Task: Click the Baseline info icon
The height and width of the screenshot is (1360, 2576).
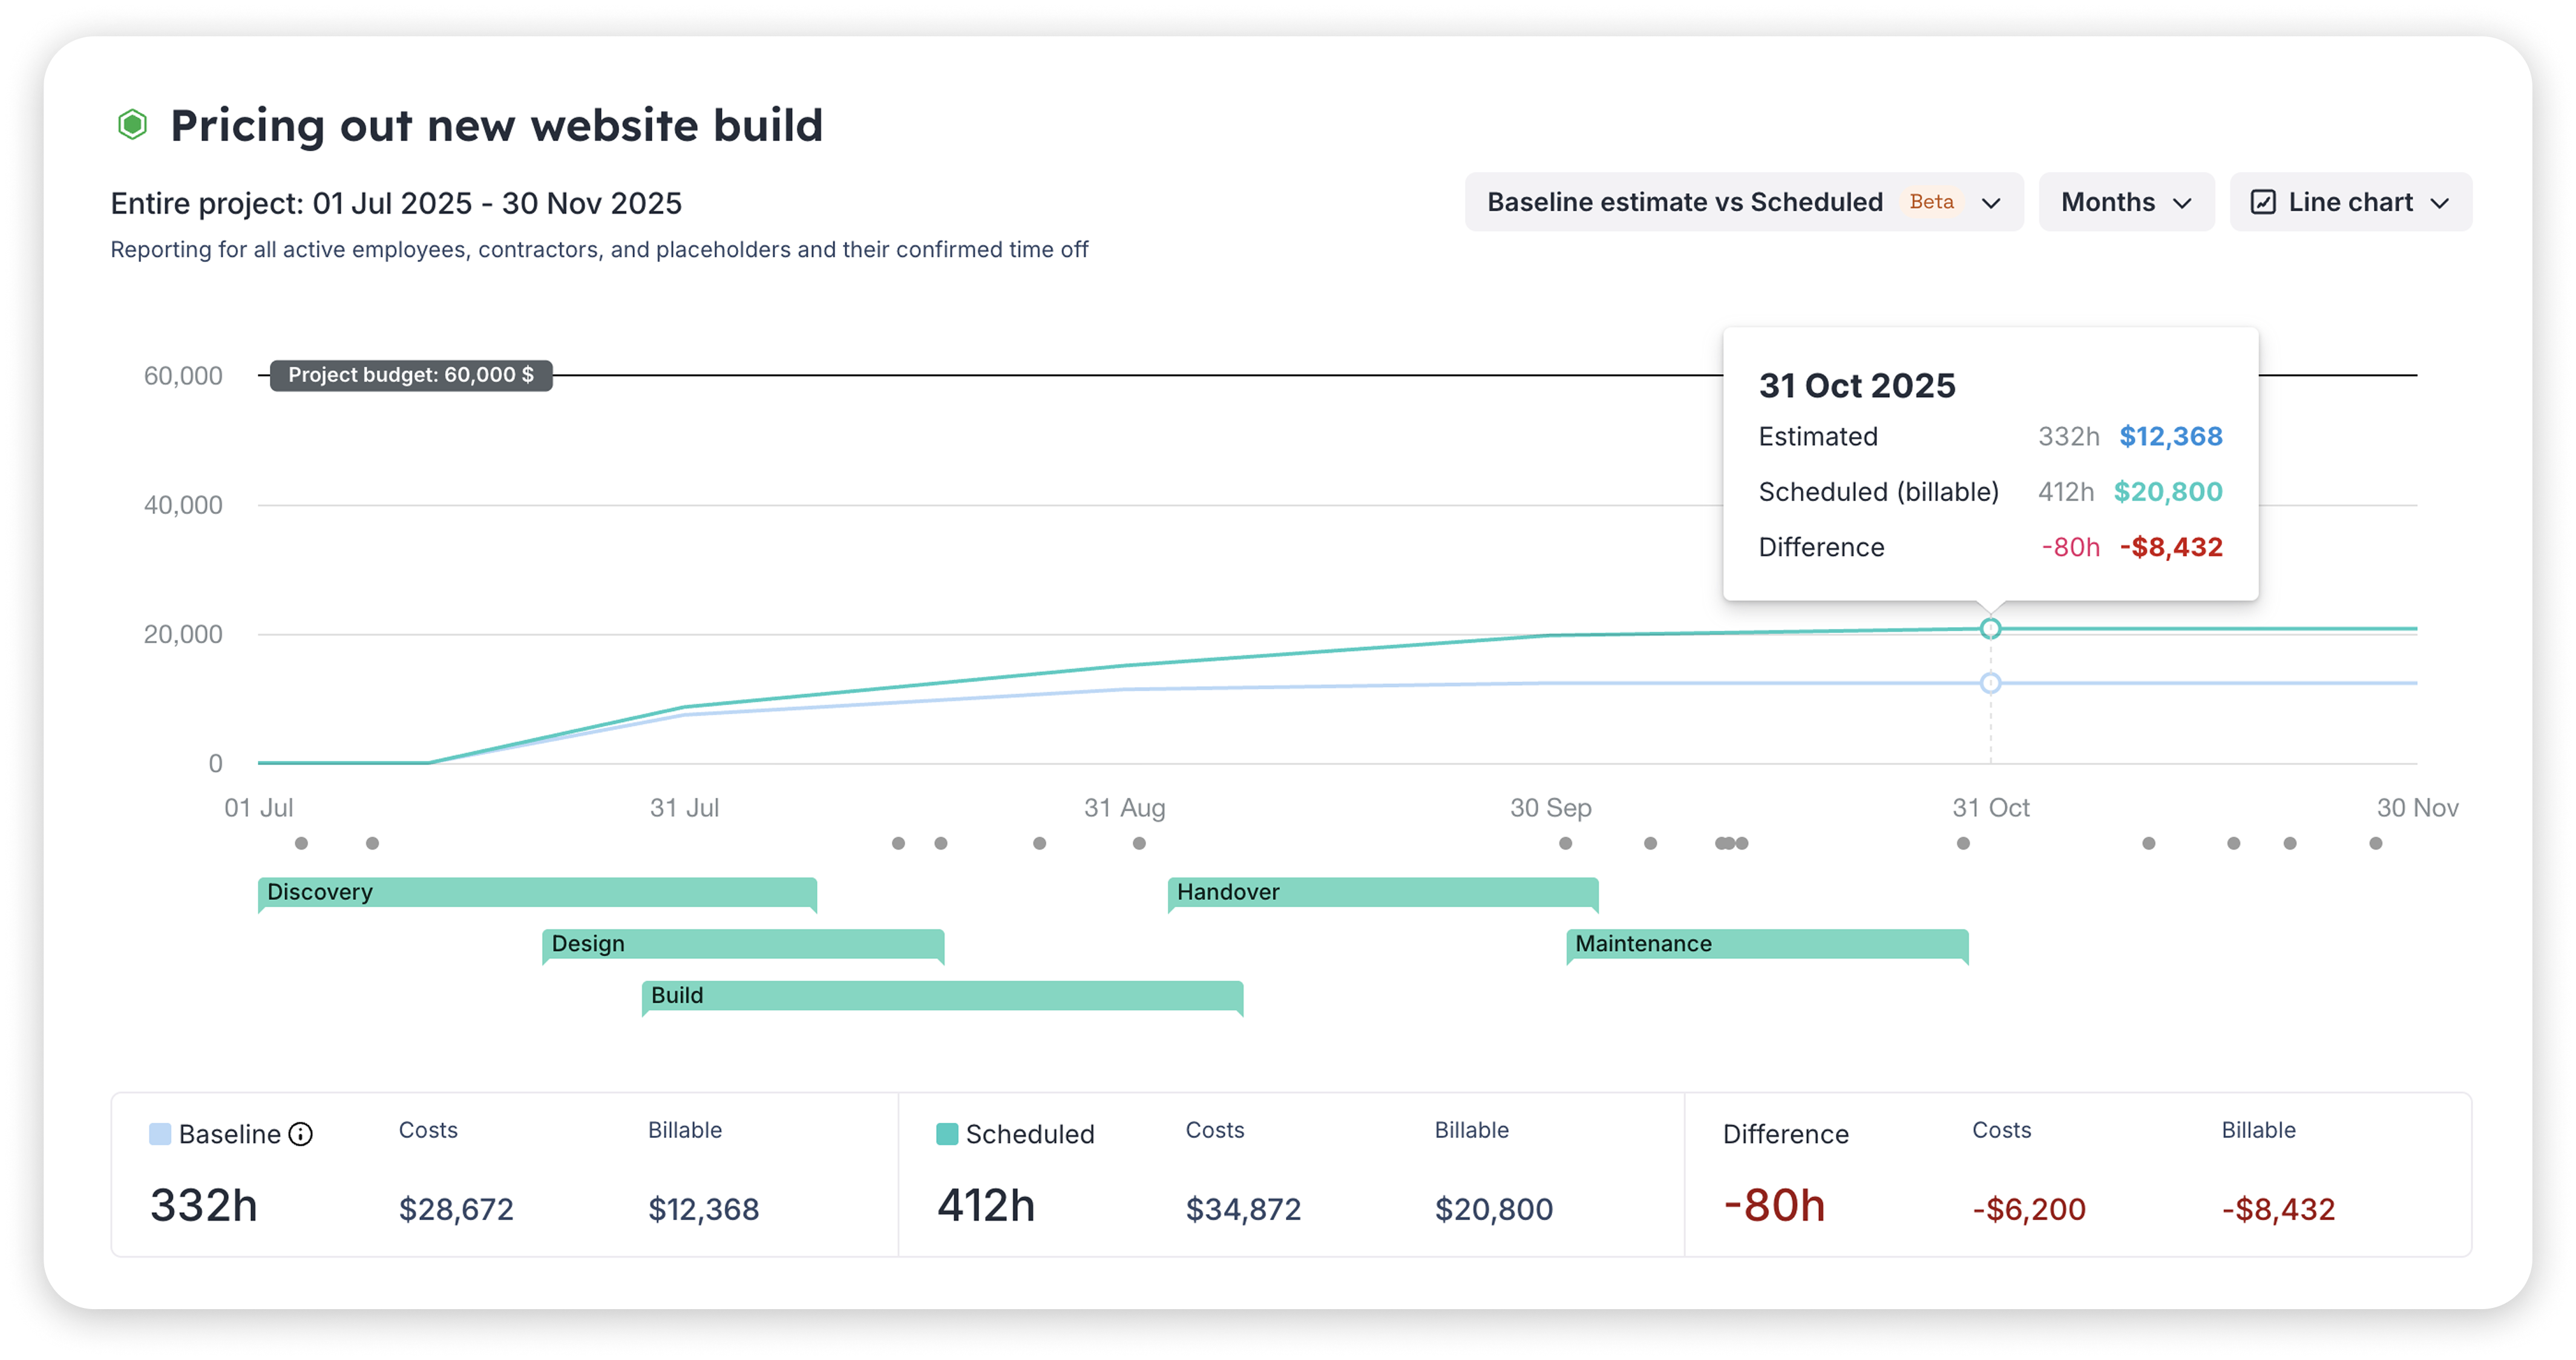Action: tap(300, 1134)
